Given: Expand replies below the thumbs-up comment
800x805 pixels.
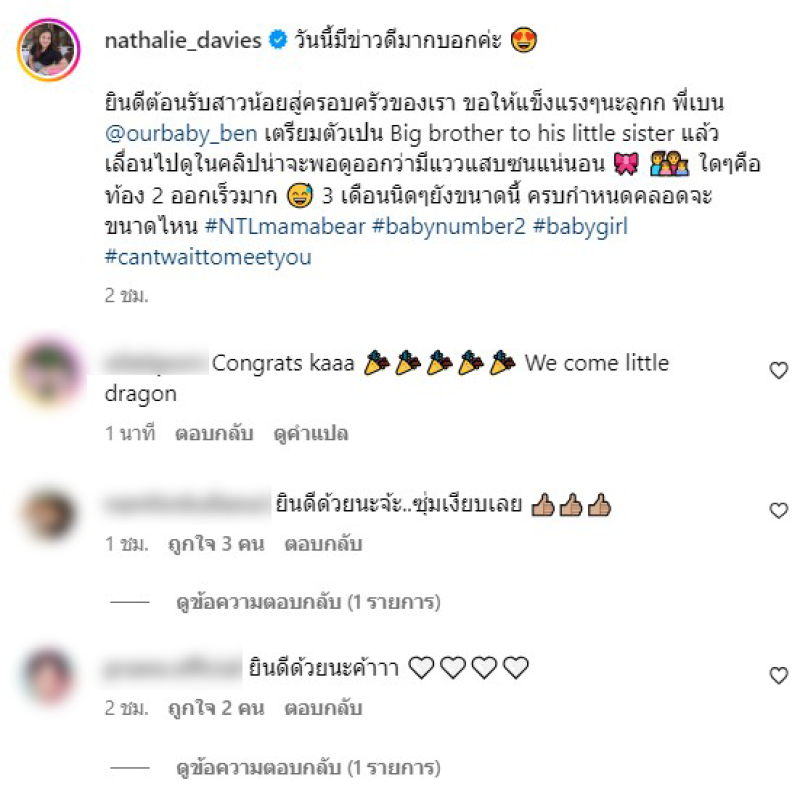Looking at the screenshot, I should pyautogui.click(x=308, y=602).
